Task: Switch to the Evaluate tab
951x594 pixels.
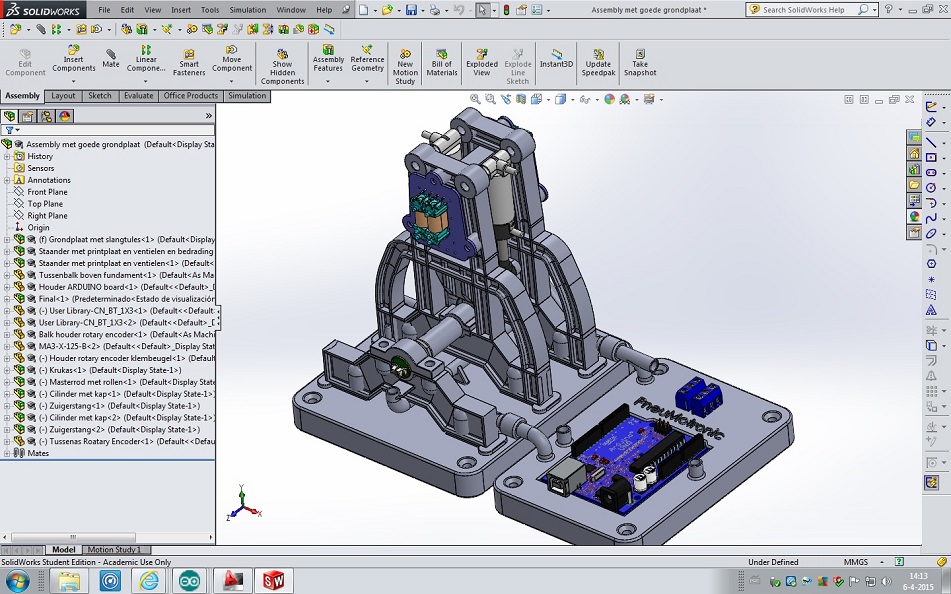Action: click(x=138, y=96)
